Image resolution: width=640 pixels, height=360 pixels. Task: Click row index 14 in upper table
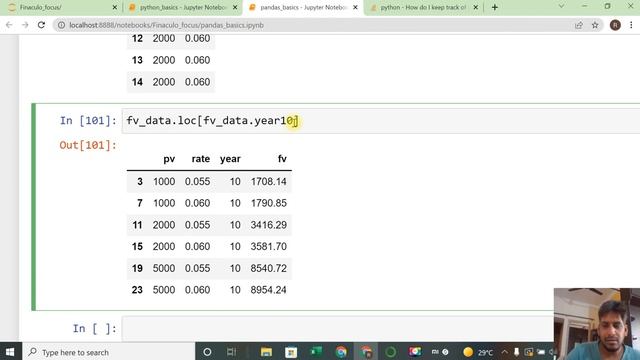[137, 82]
